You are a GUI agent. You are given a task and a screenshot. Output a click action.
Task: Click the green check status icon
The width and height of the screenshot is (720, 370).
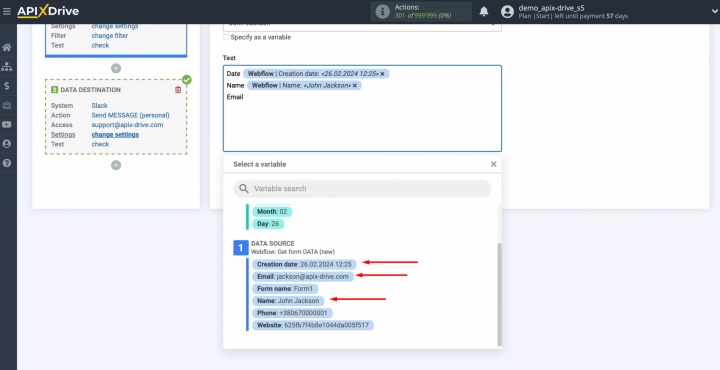coord(186,80)
